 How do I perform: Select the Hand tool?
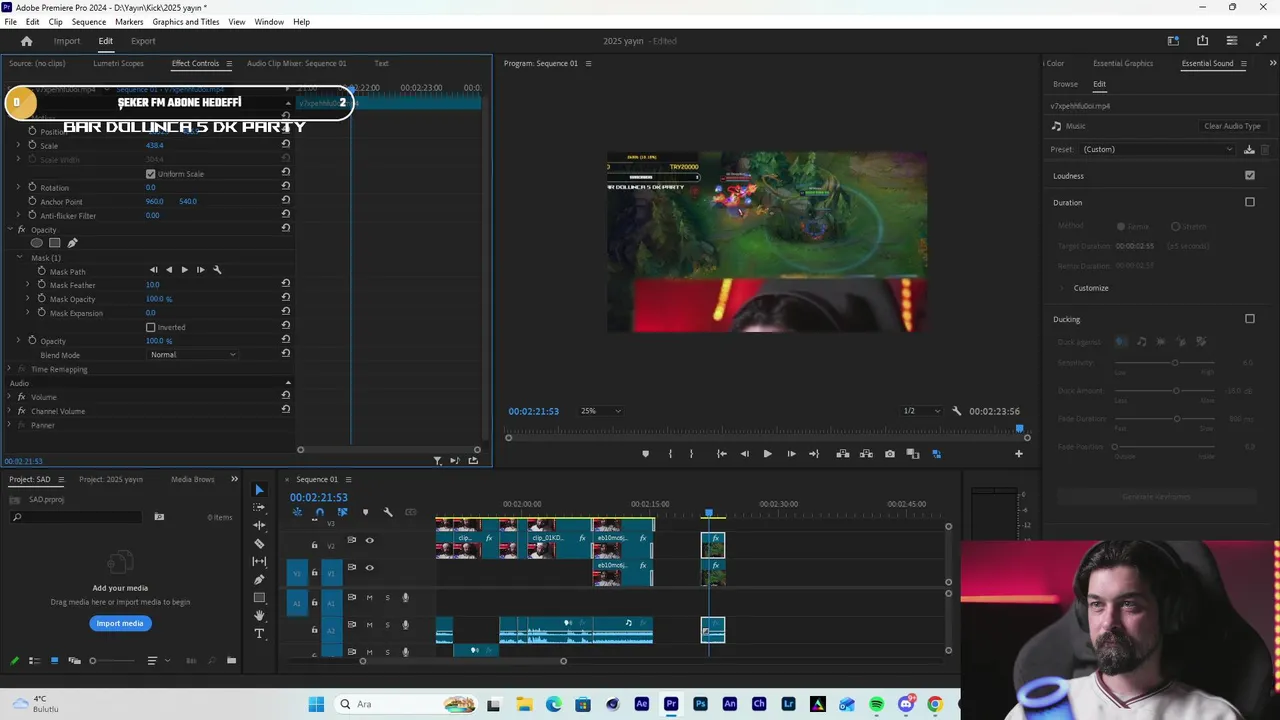(259, 615)
